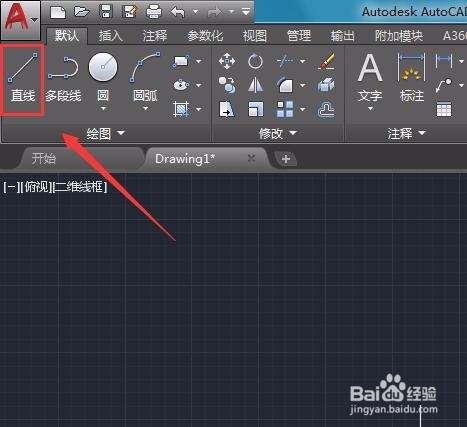The width and height of the screenshot is (467, 427).
Task: Click the Rectangle draw tool icon
Action: click(x=180, y=61)
